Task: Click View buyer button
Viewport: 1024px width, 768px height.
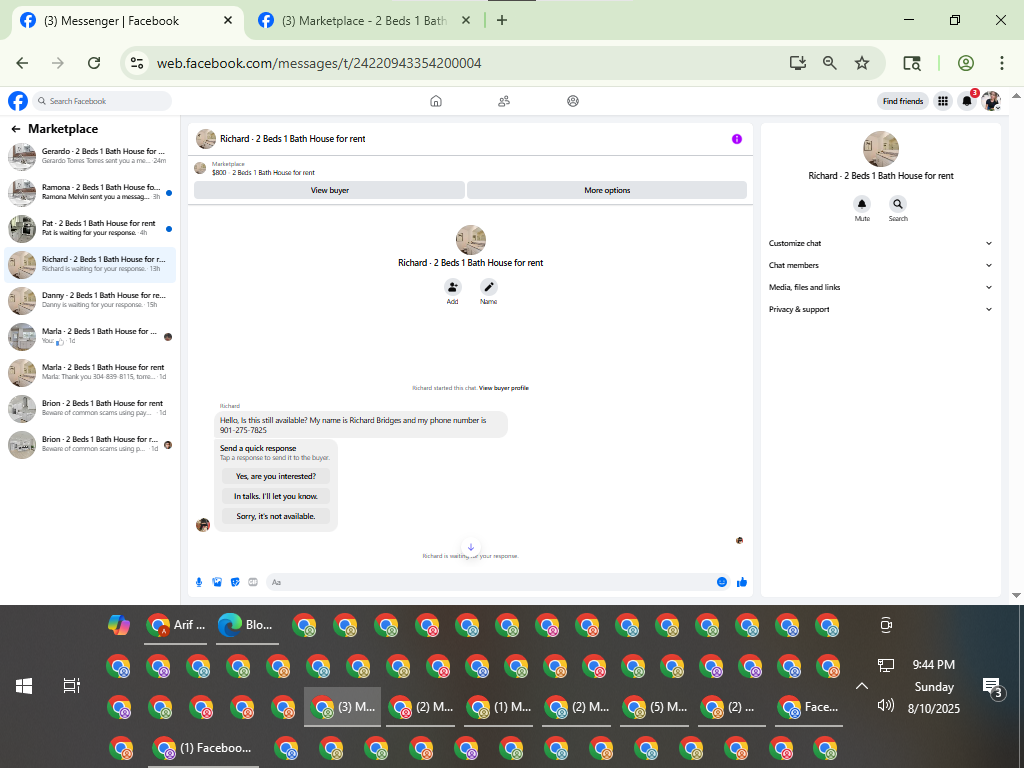Action: [329, 190]
